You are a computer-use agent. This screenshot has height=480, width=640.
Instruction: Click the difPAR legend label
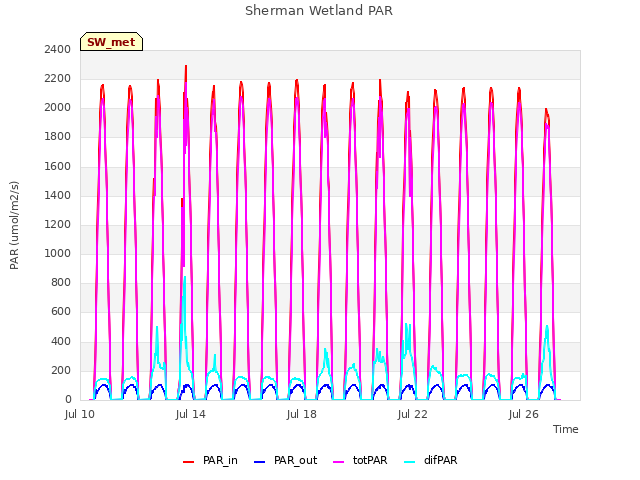pos(440,460)
